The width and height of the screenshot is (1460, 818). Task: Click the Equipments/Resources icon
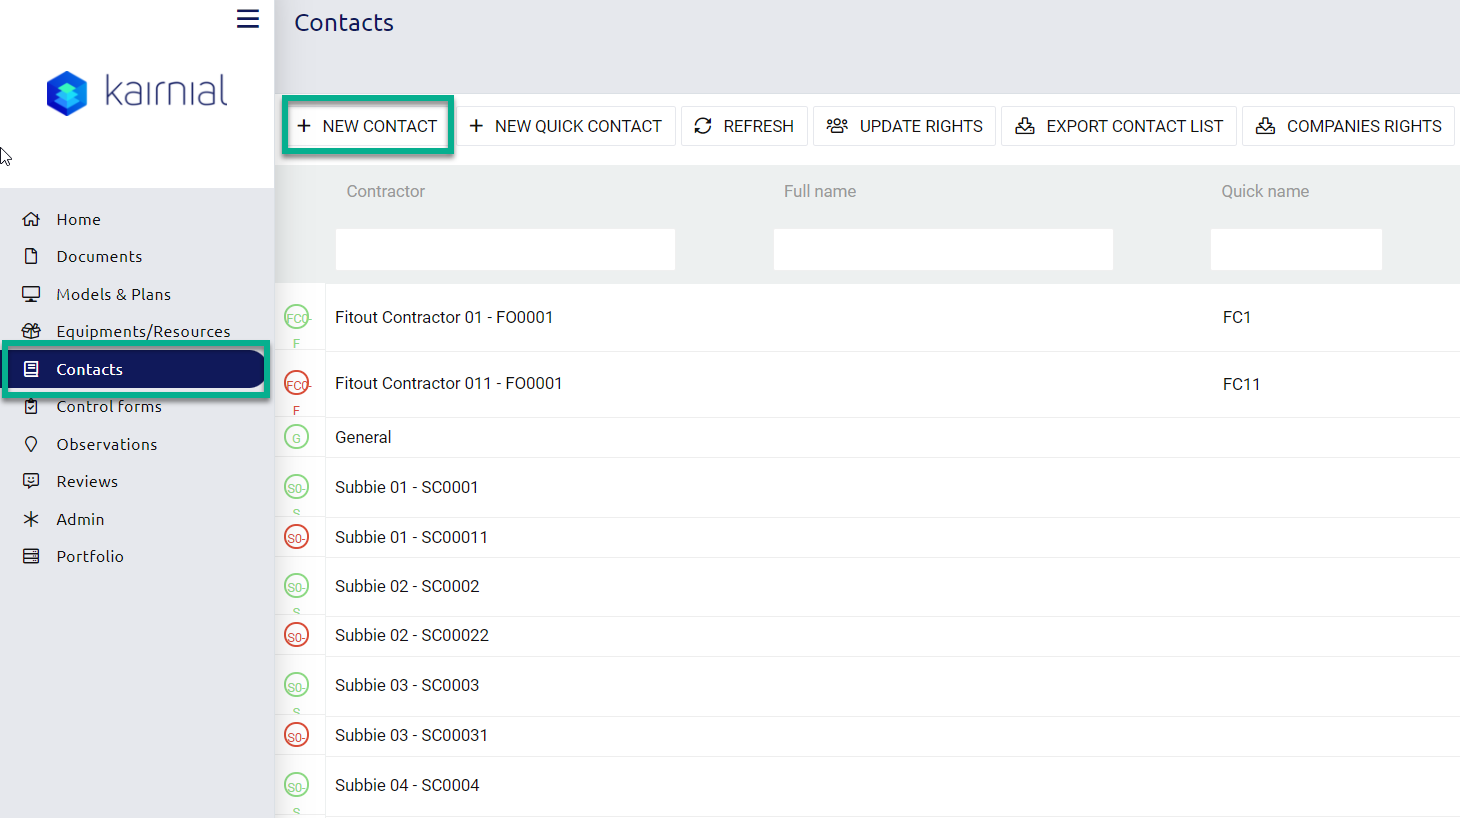pos(31,331)
